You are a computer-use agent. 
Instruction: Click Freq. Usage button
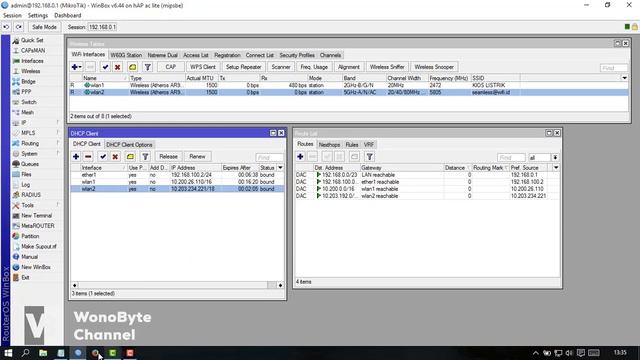(314, 67)
